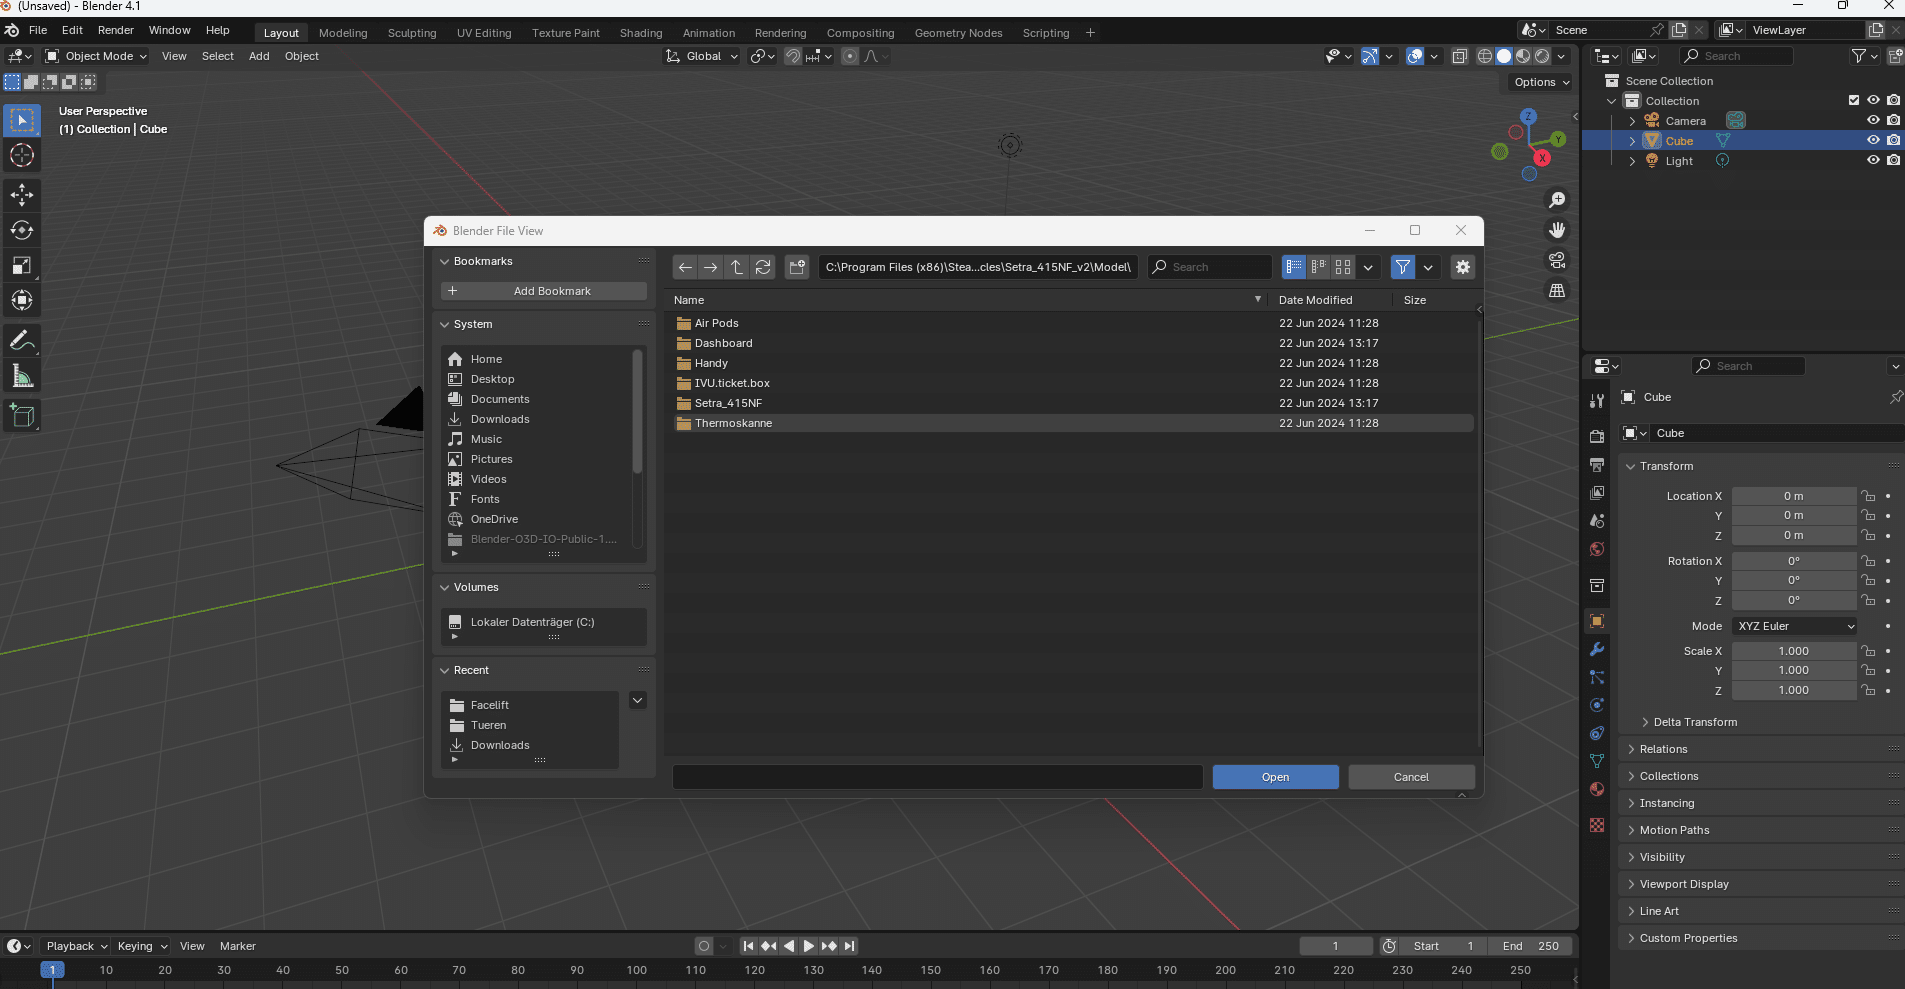Select the Move tool in the viewport toolbar
The image size is (1905, 989).
pyautogui.click(x=22, y=194)
